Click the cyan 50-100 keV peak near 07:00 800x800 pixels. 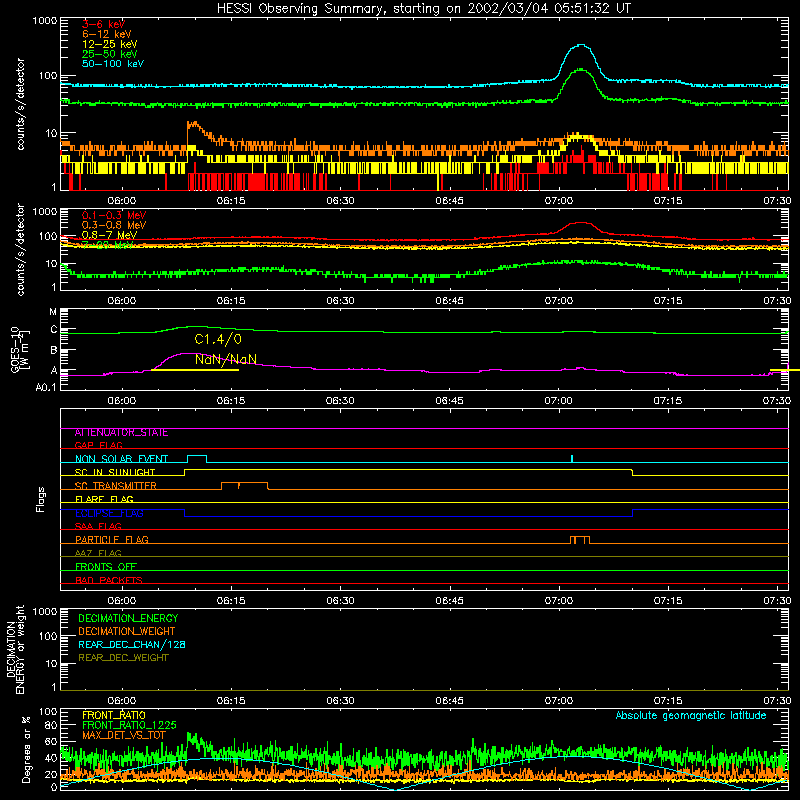coord(581,45)
